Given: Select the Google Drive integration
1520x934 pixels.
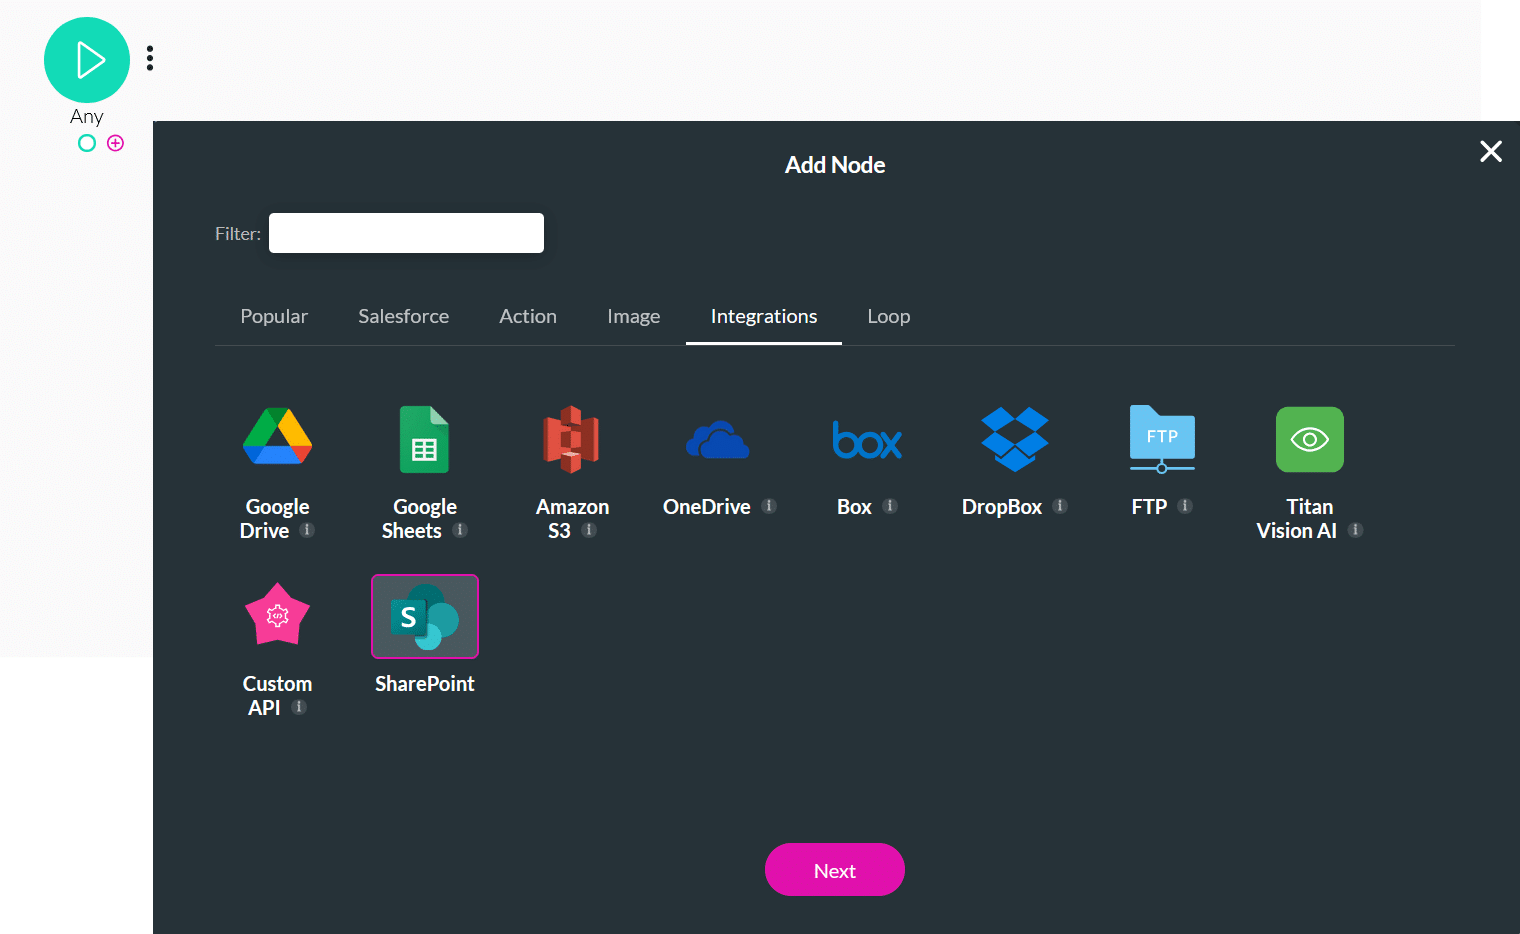Looking at the screenshot, I should [277, 439].
